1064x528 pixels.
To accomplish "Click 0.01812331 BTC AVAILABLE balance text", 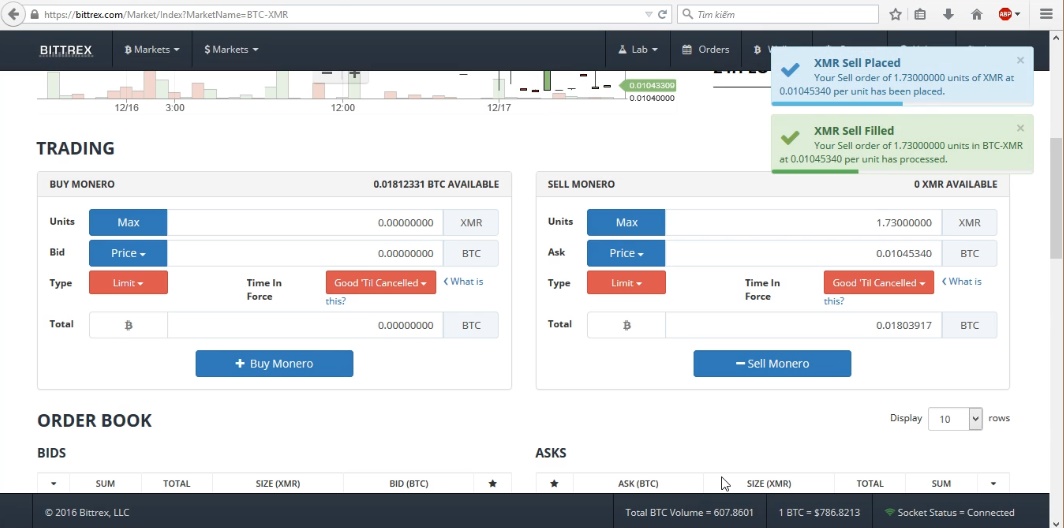I will click(436, 184).
